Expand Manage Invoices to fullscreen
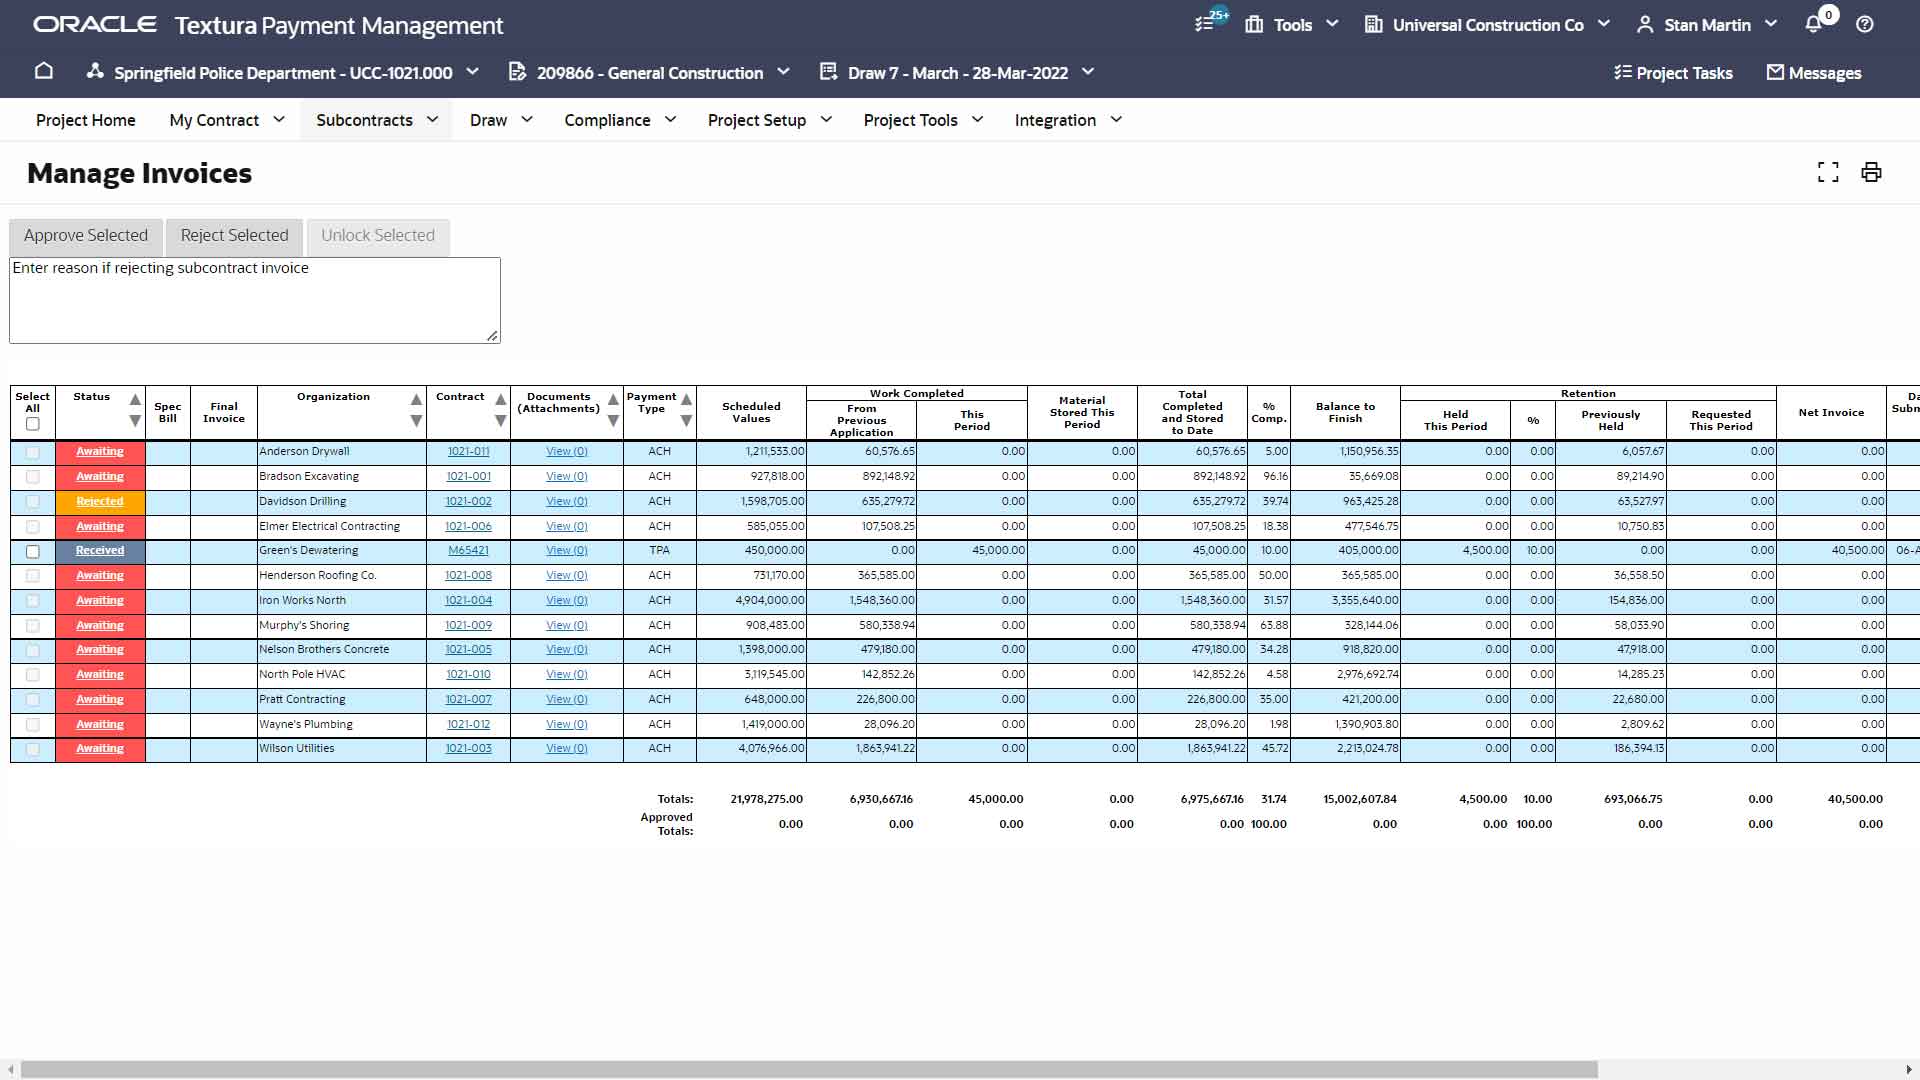 (1828, 172)
